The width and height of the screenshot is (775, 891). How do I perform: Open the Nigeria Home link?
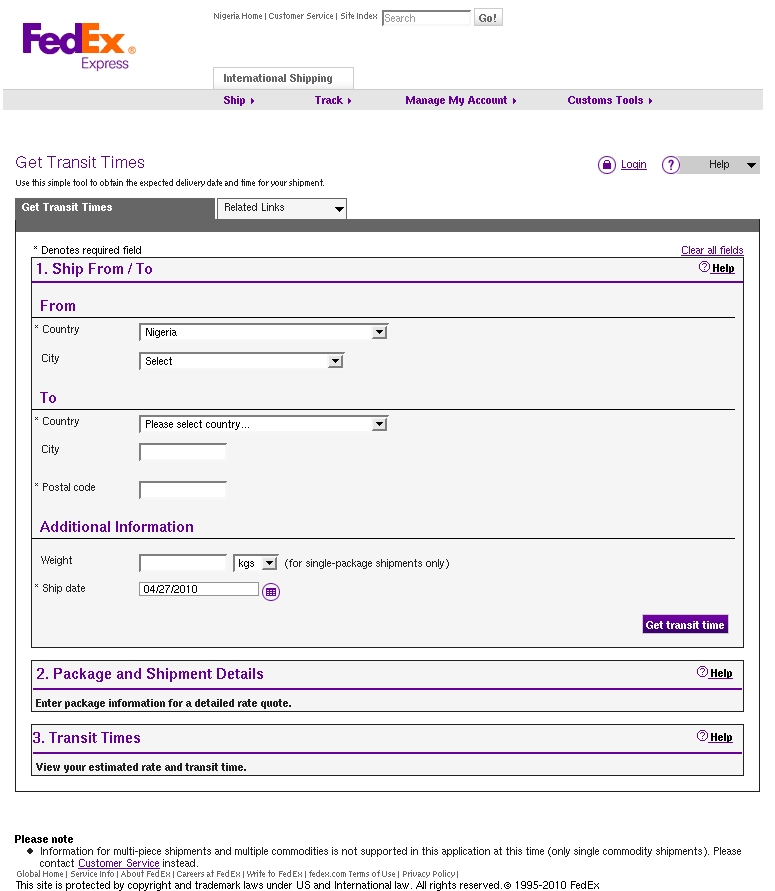pyautogui.click(x=238, y=16)
